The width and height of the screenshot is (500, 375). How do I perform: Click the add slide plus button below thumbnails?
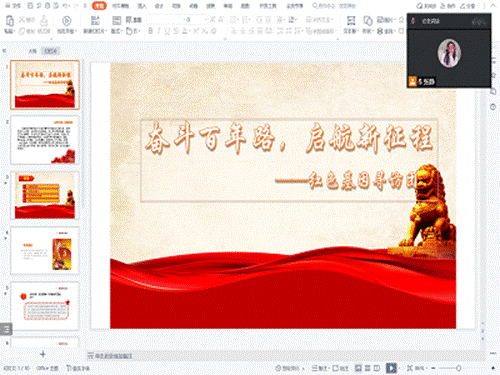(x=43, y=354)
